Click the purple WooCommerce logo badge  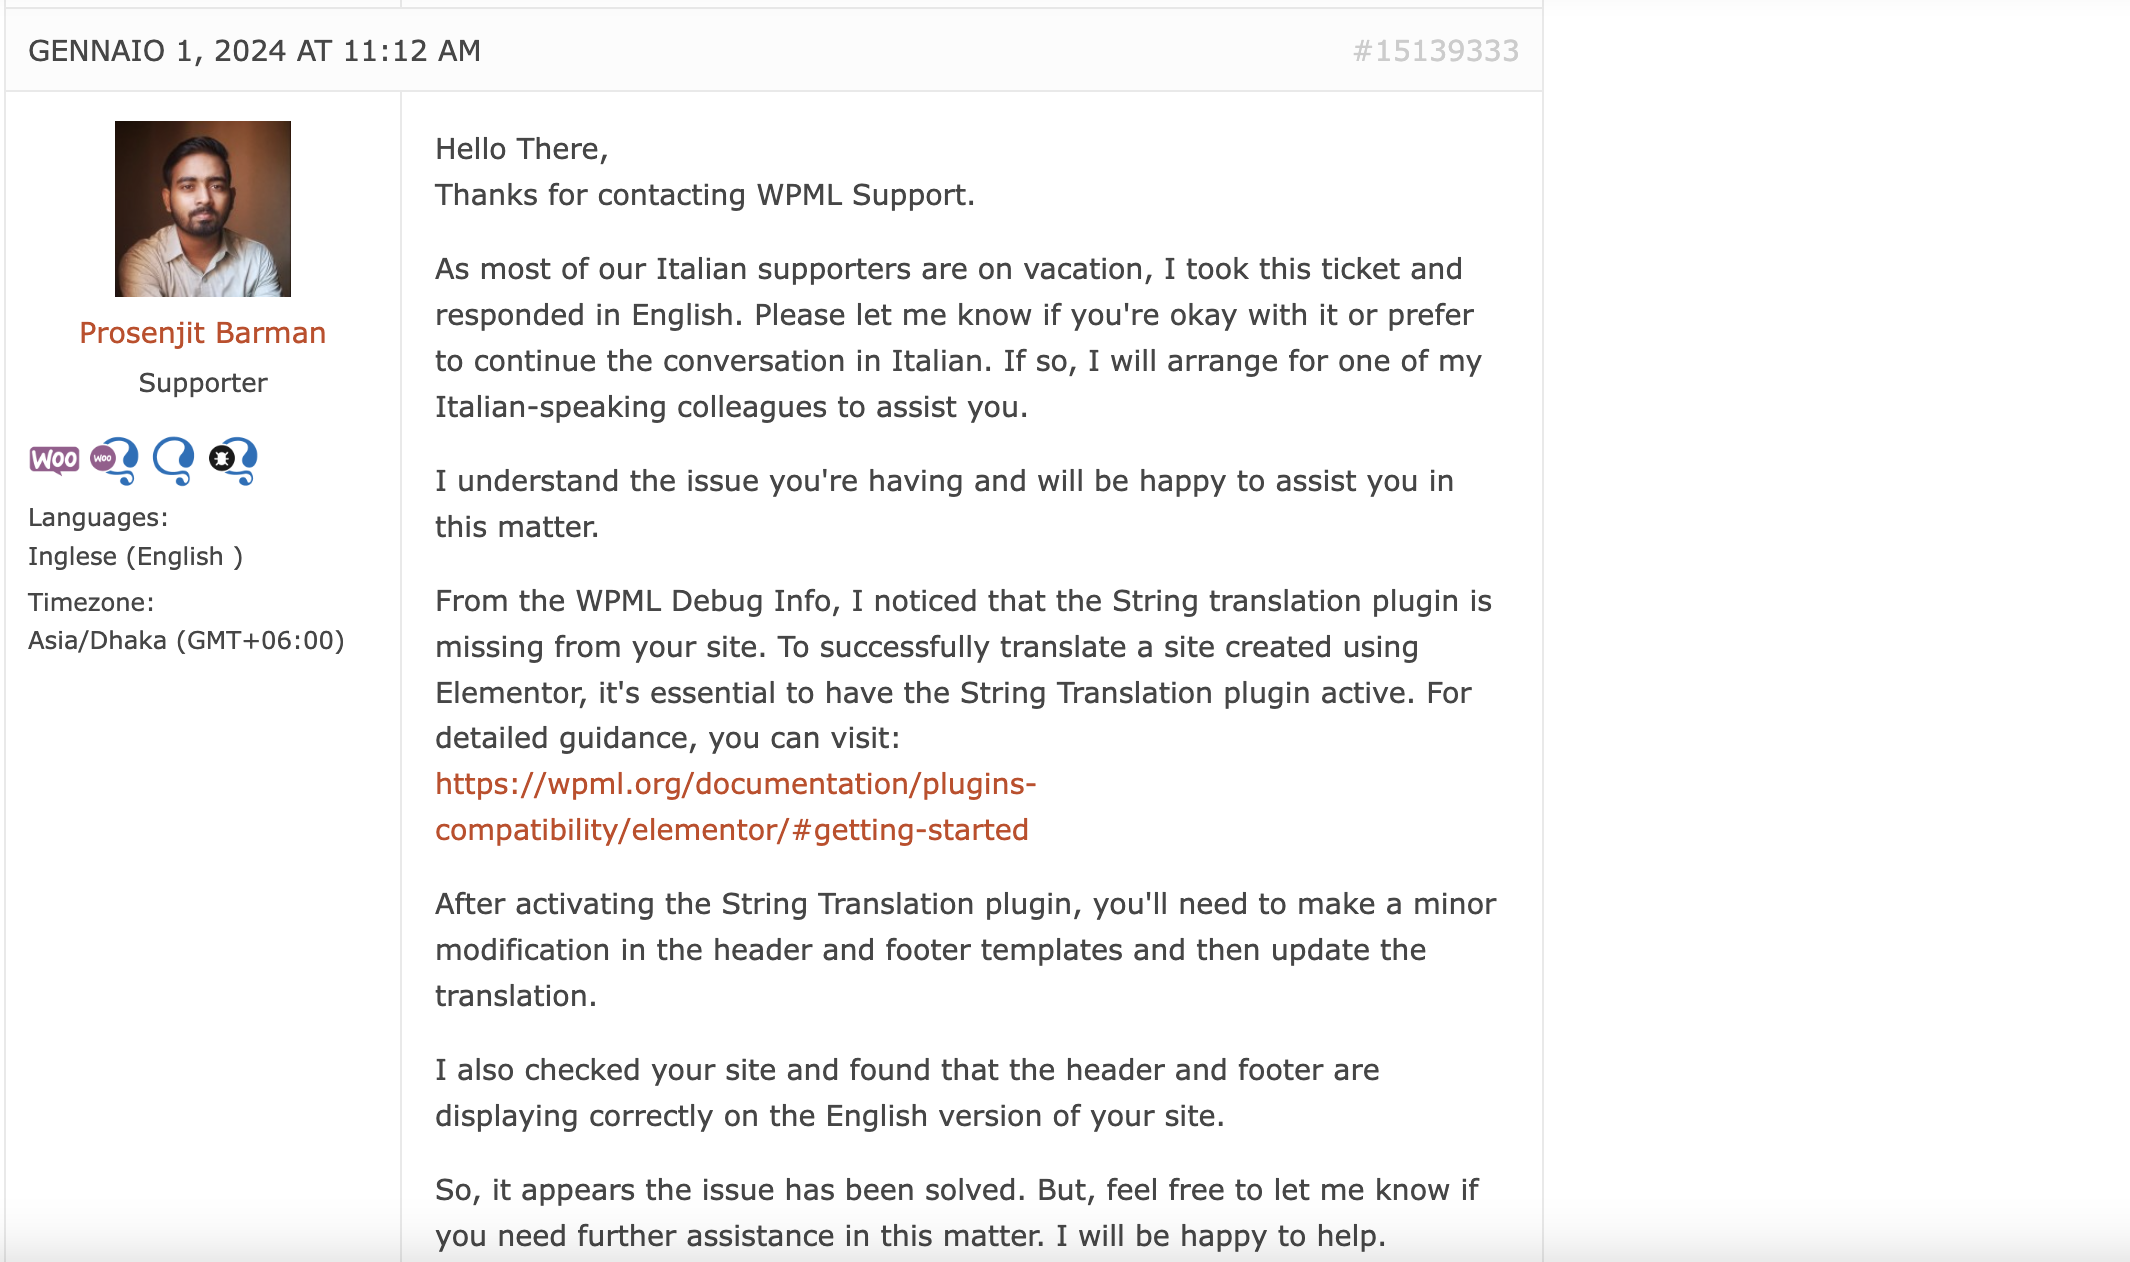tap(54, 460)
